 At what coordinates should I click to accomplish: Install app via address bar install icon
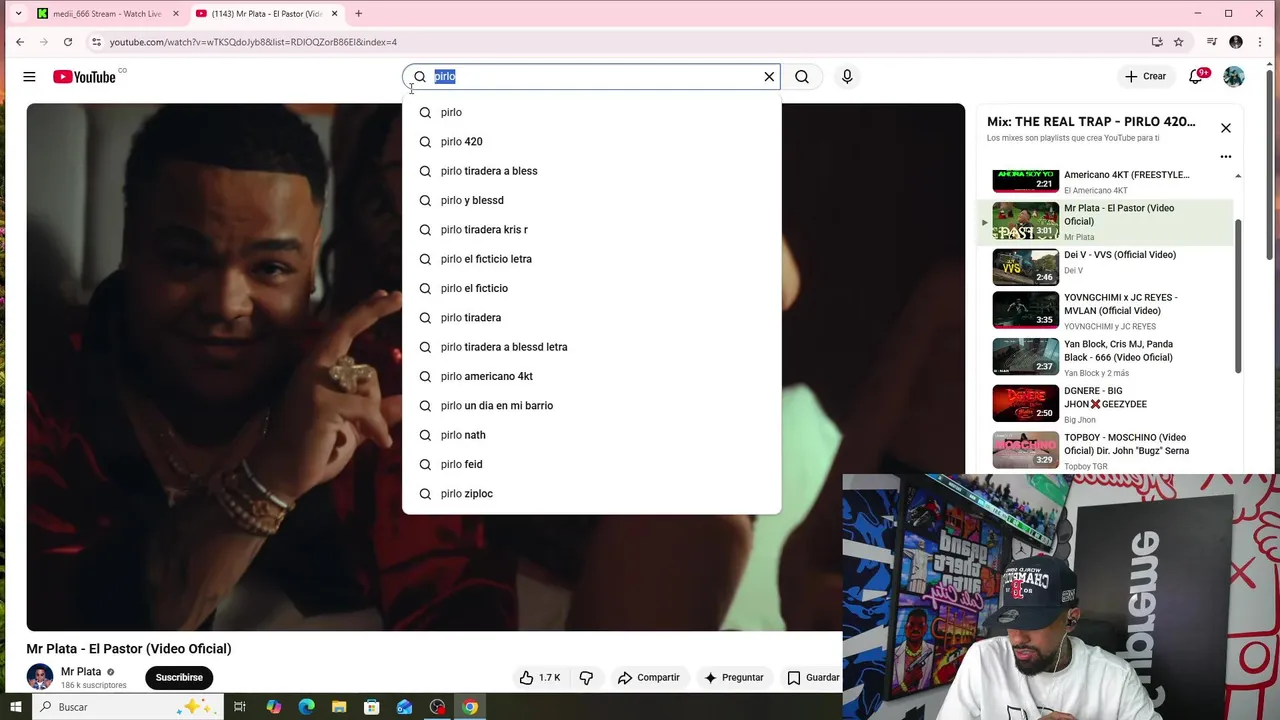(x=1157, y=42)
